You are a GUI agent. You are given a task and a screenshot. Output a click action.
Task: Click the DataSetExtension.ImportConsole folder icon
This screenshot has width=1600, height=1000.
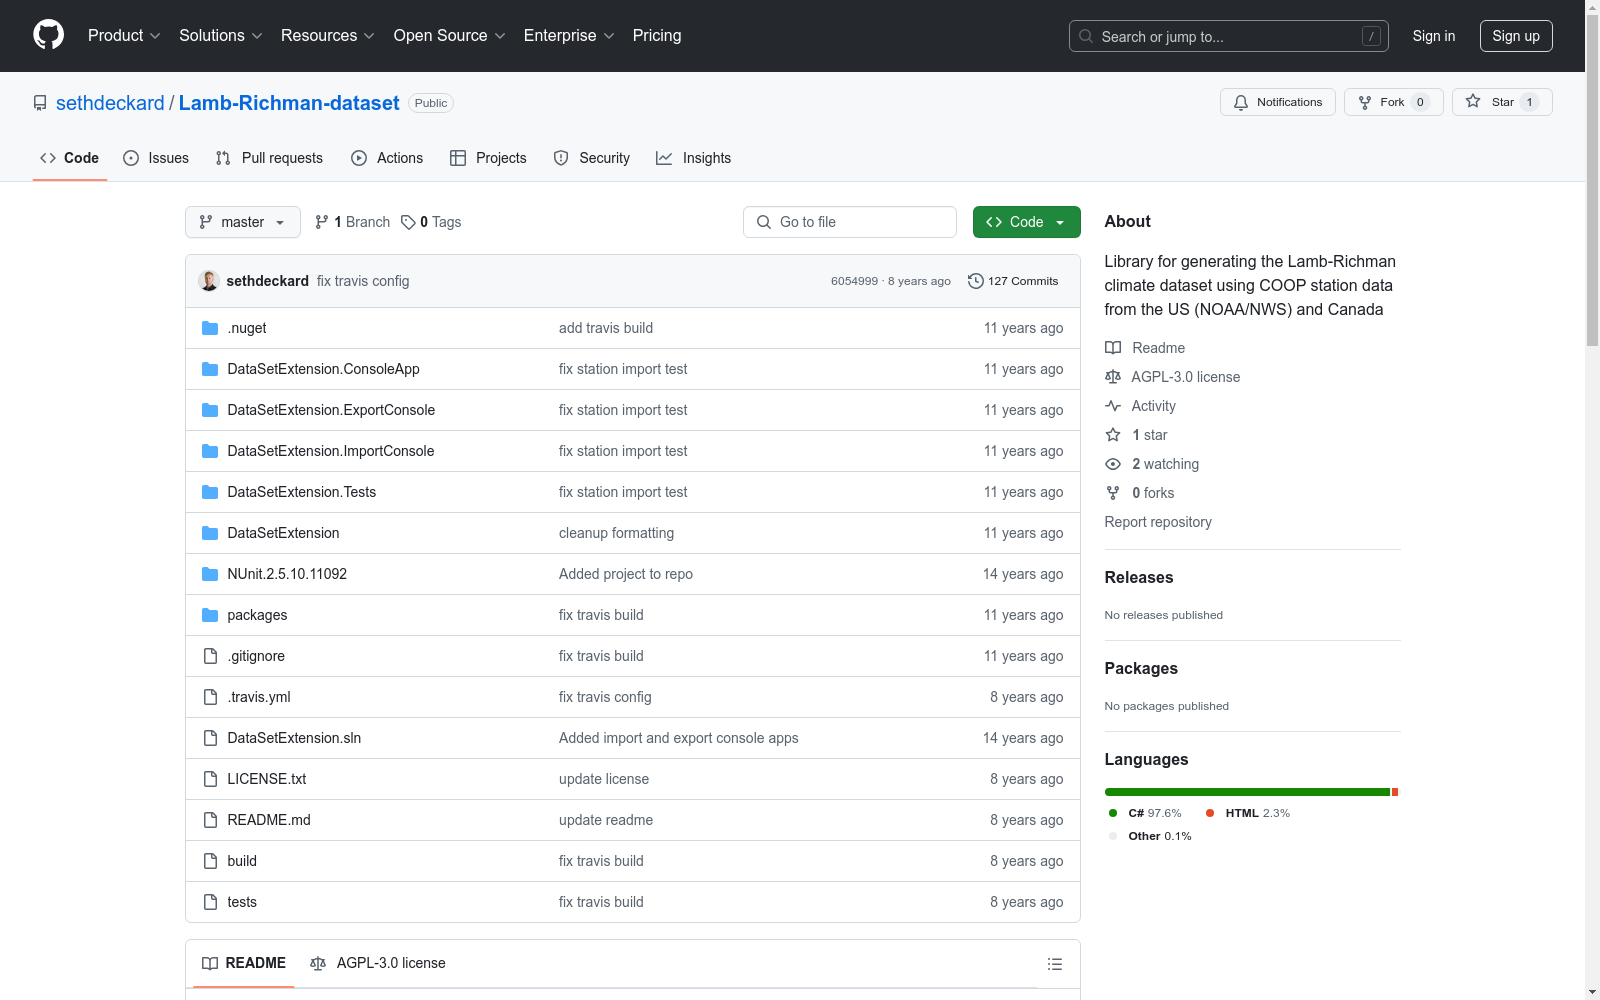[210, 451]
